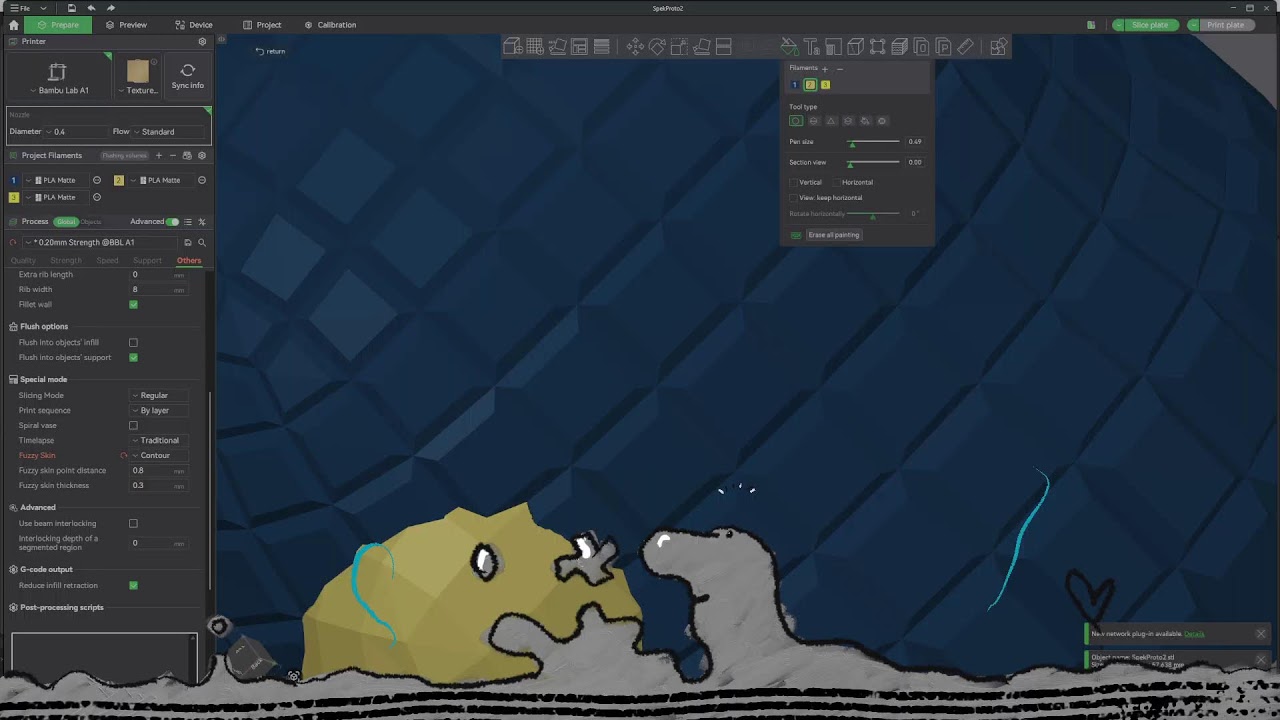
Task: Select the Text shape tool icon
Action: click(811, 46)
